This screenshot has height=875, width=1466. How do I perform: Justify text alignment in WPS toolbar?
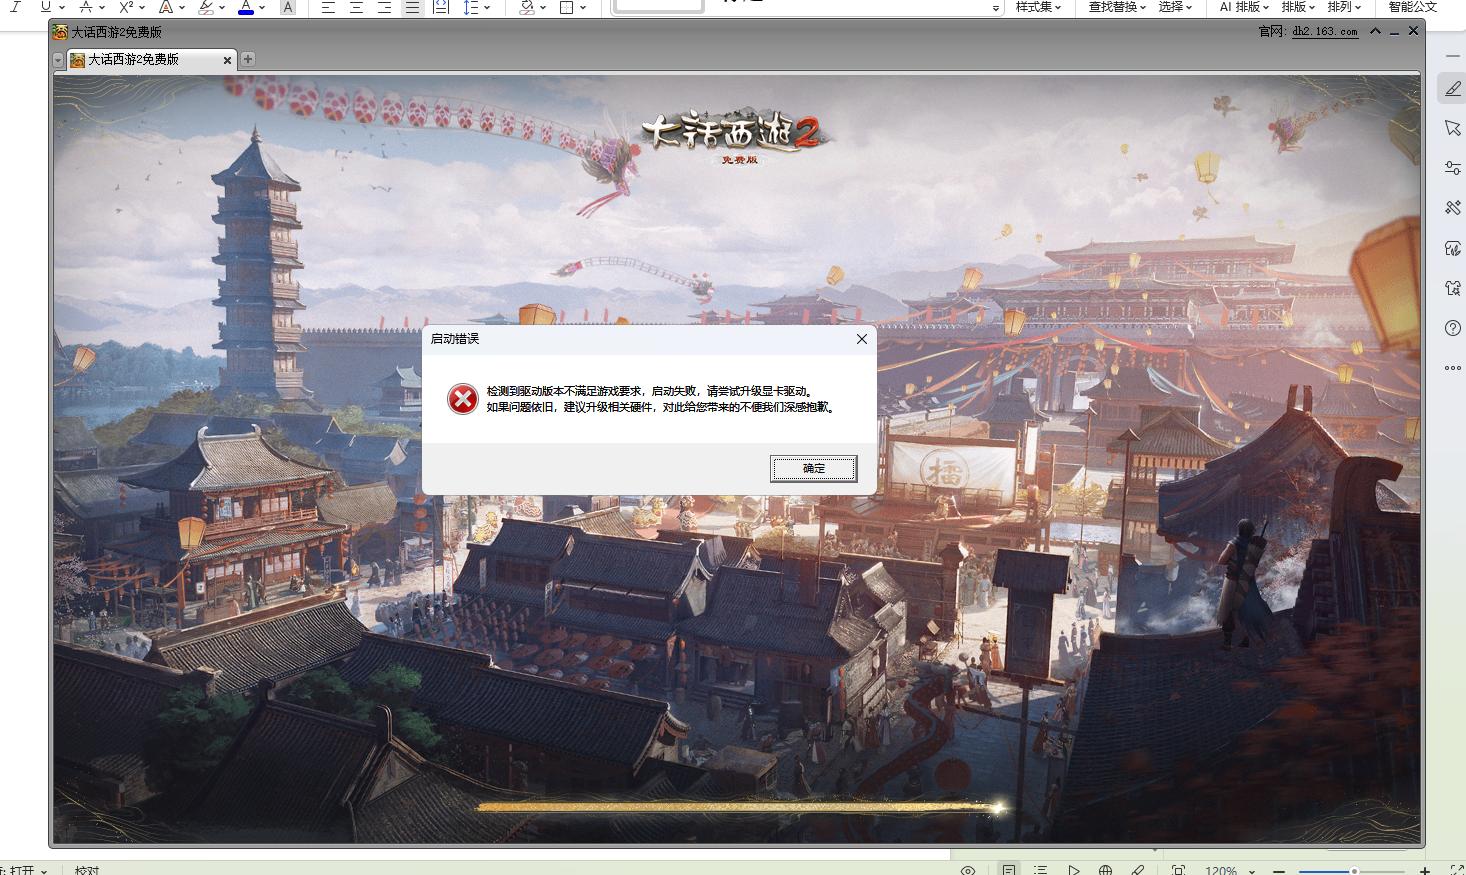[x=412, y=7]
